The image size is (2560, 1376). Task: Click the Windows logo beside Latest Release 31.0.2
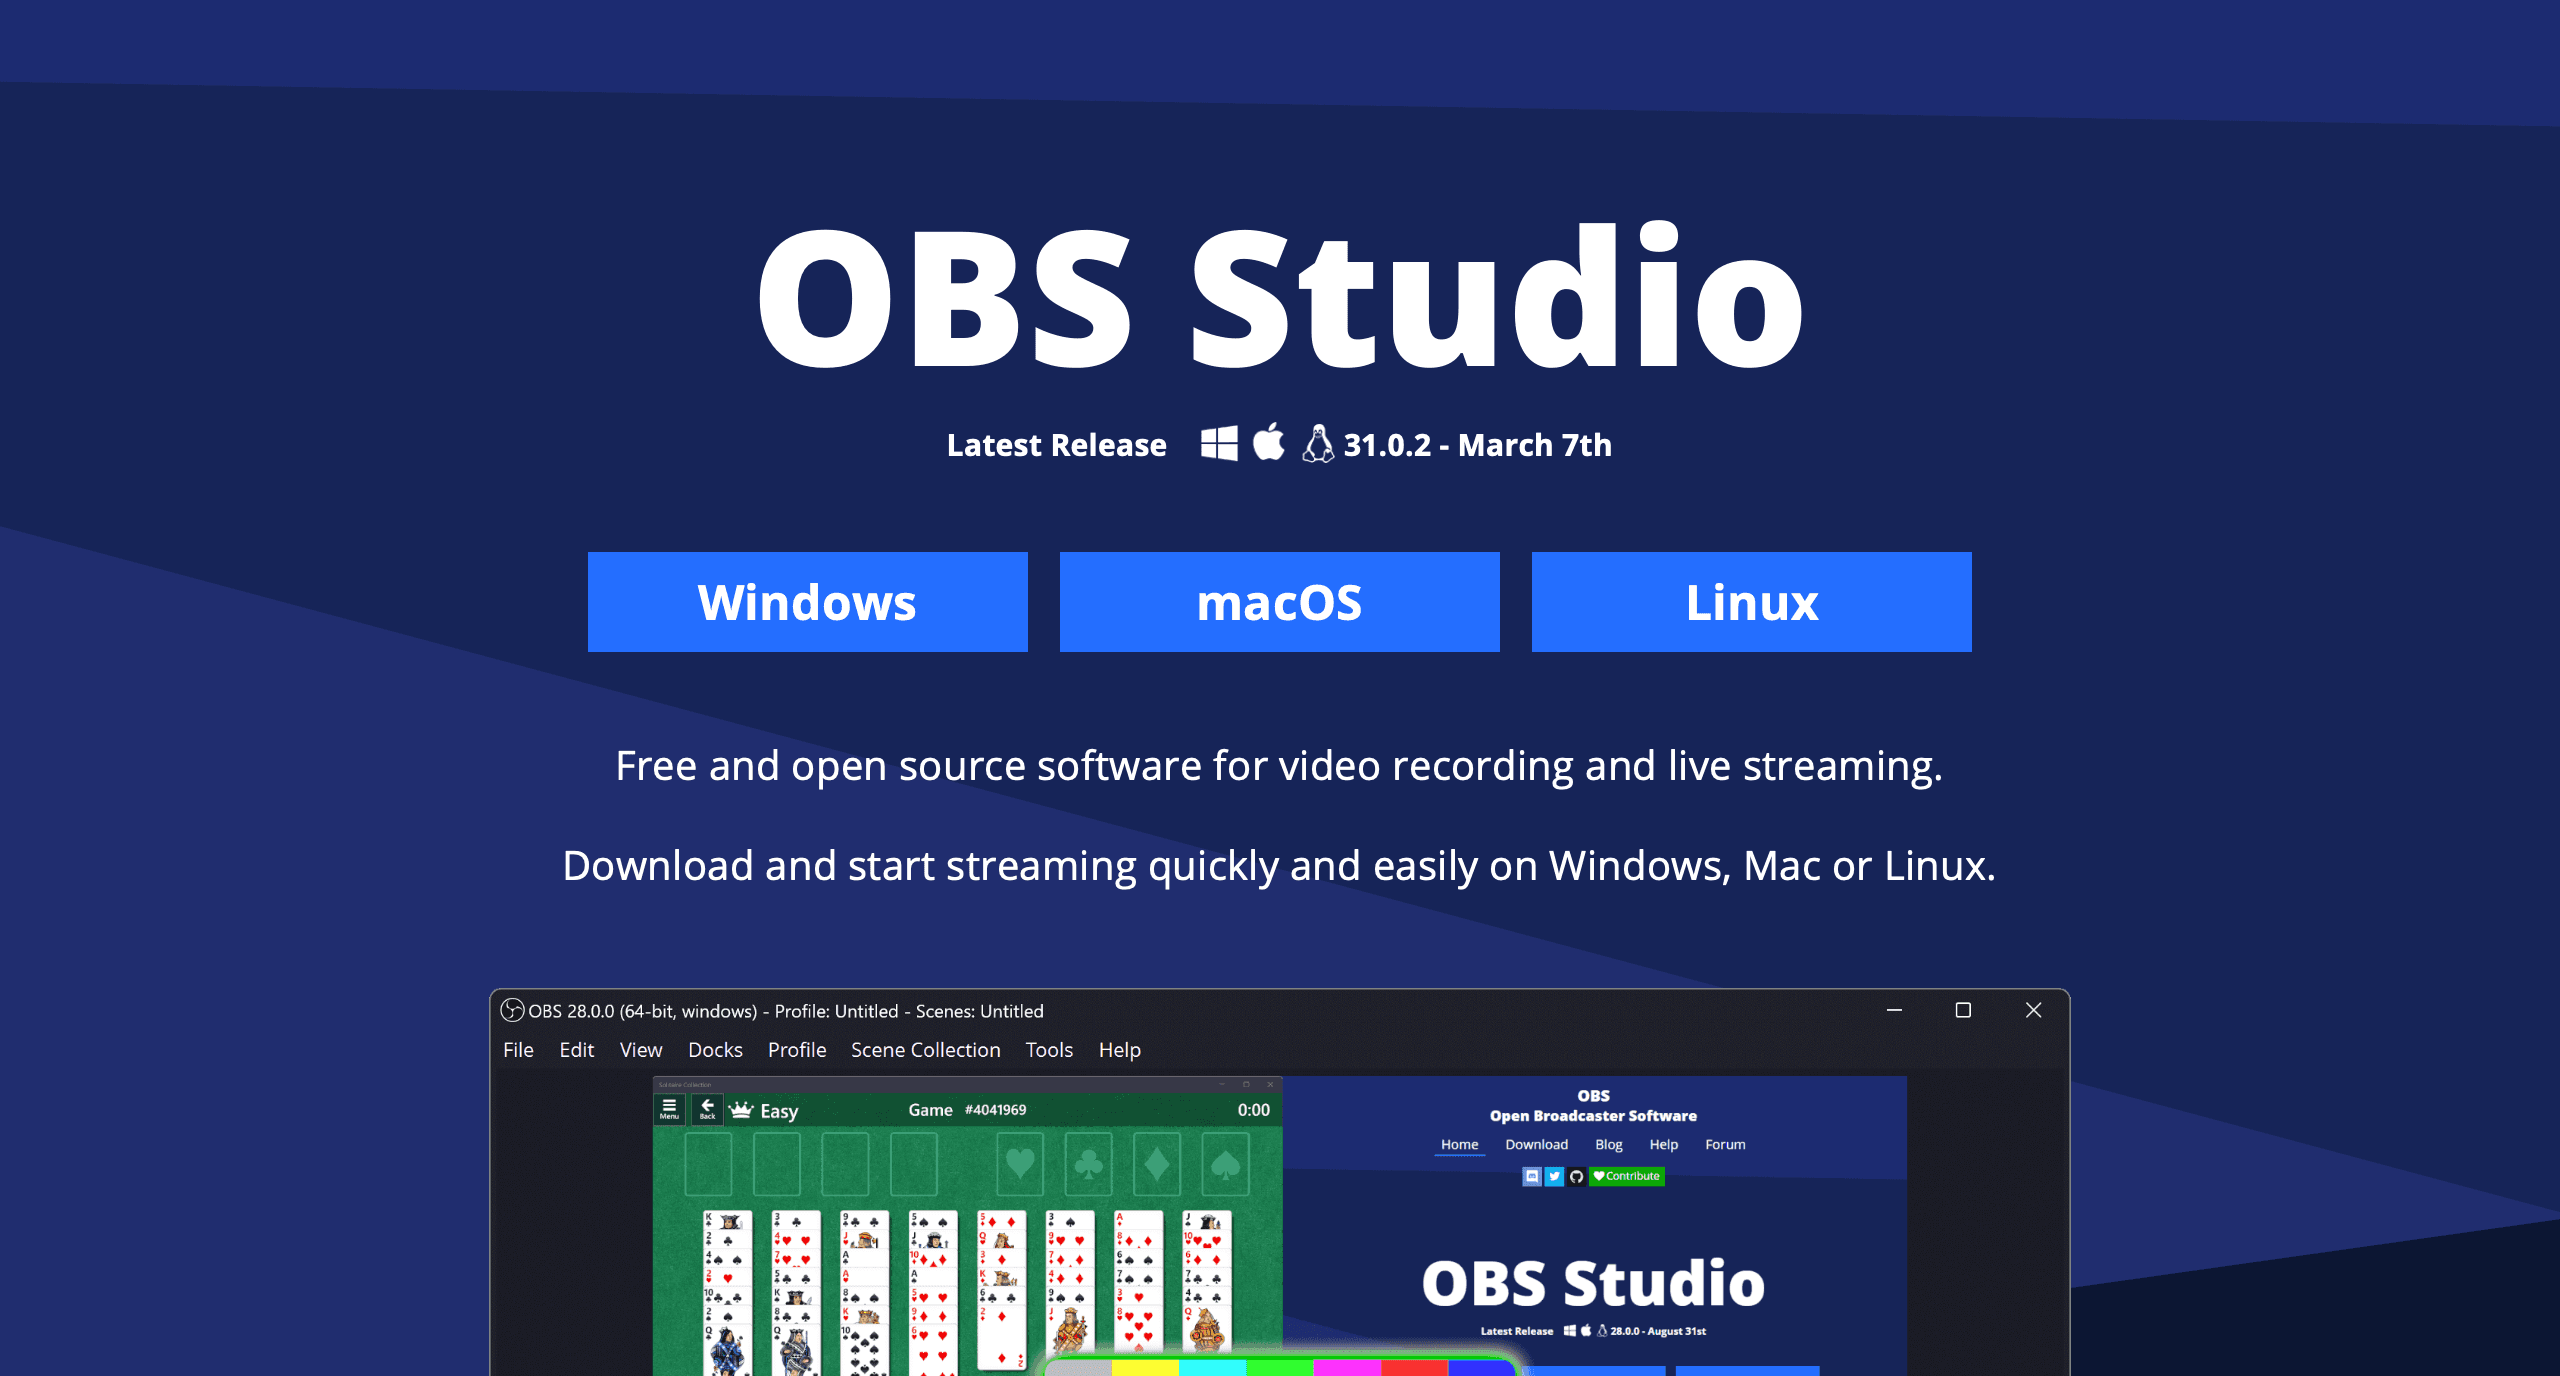tap(1219, 443)
